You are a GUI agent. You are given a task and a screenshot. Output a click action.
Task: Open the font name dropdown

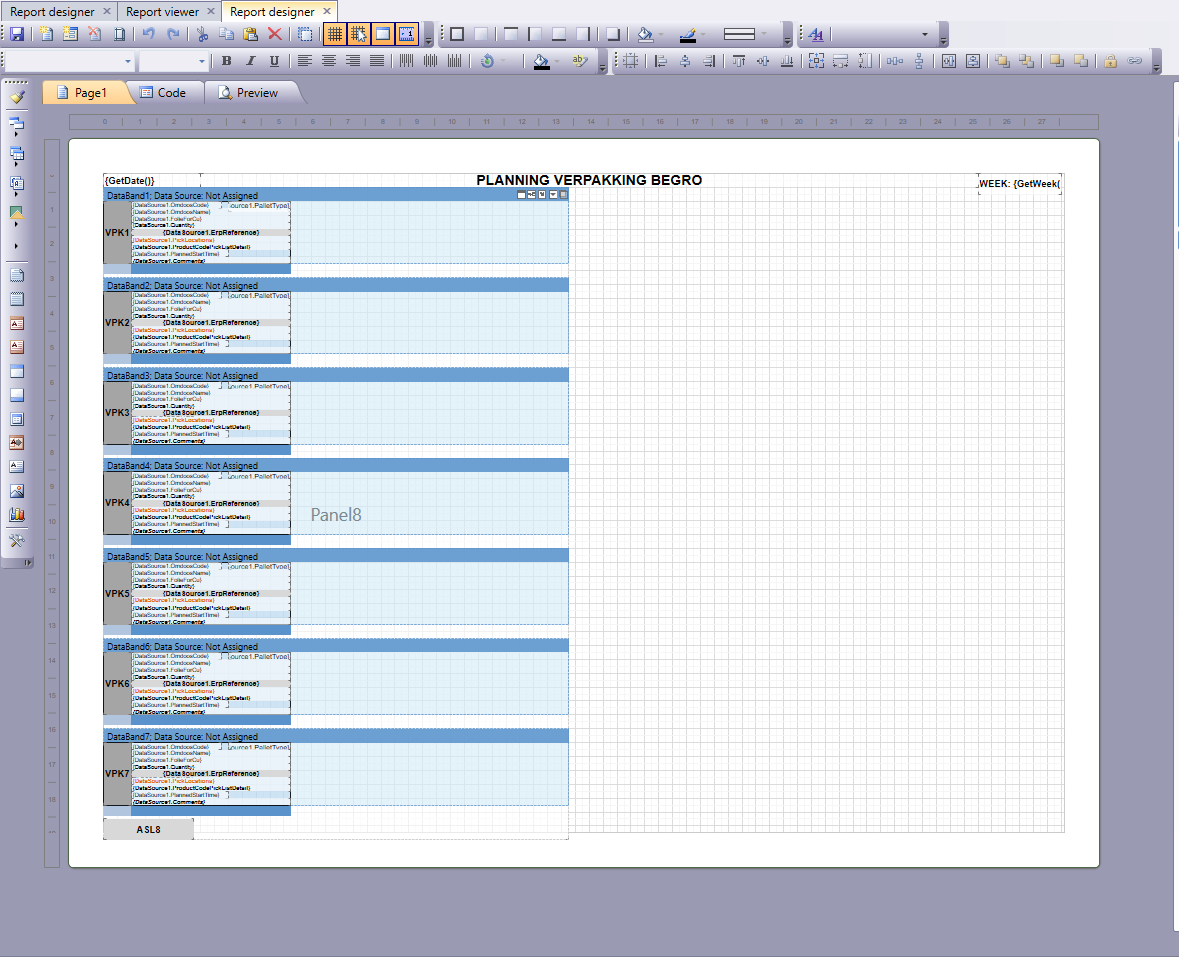tap(127, 61)
